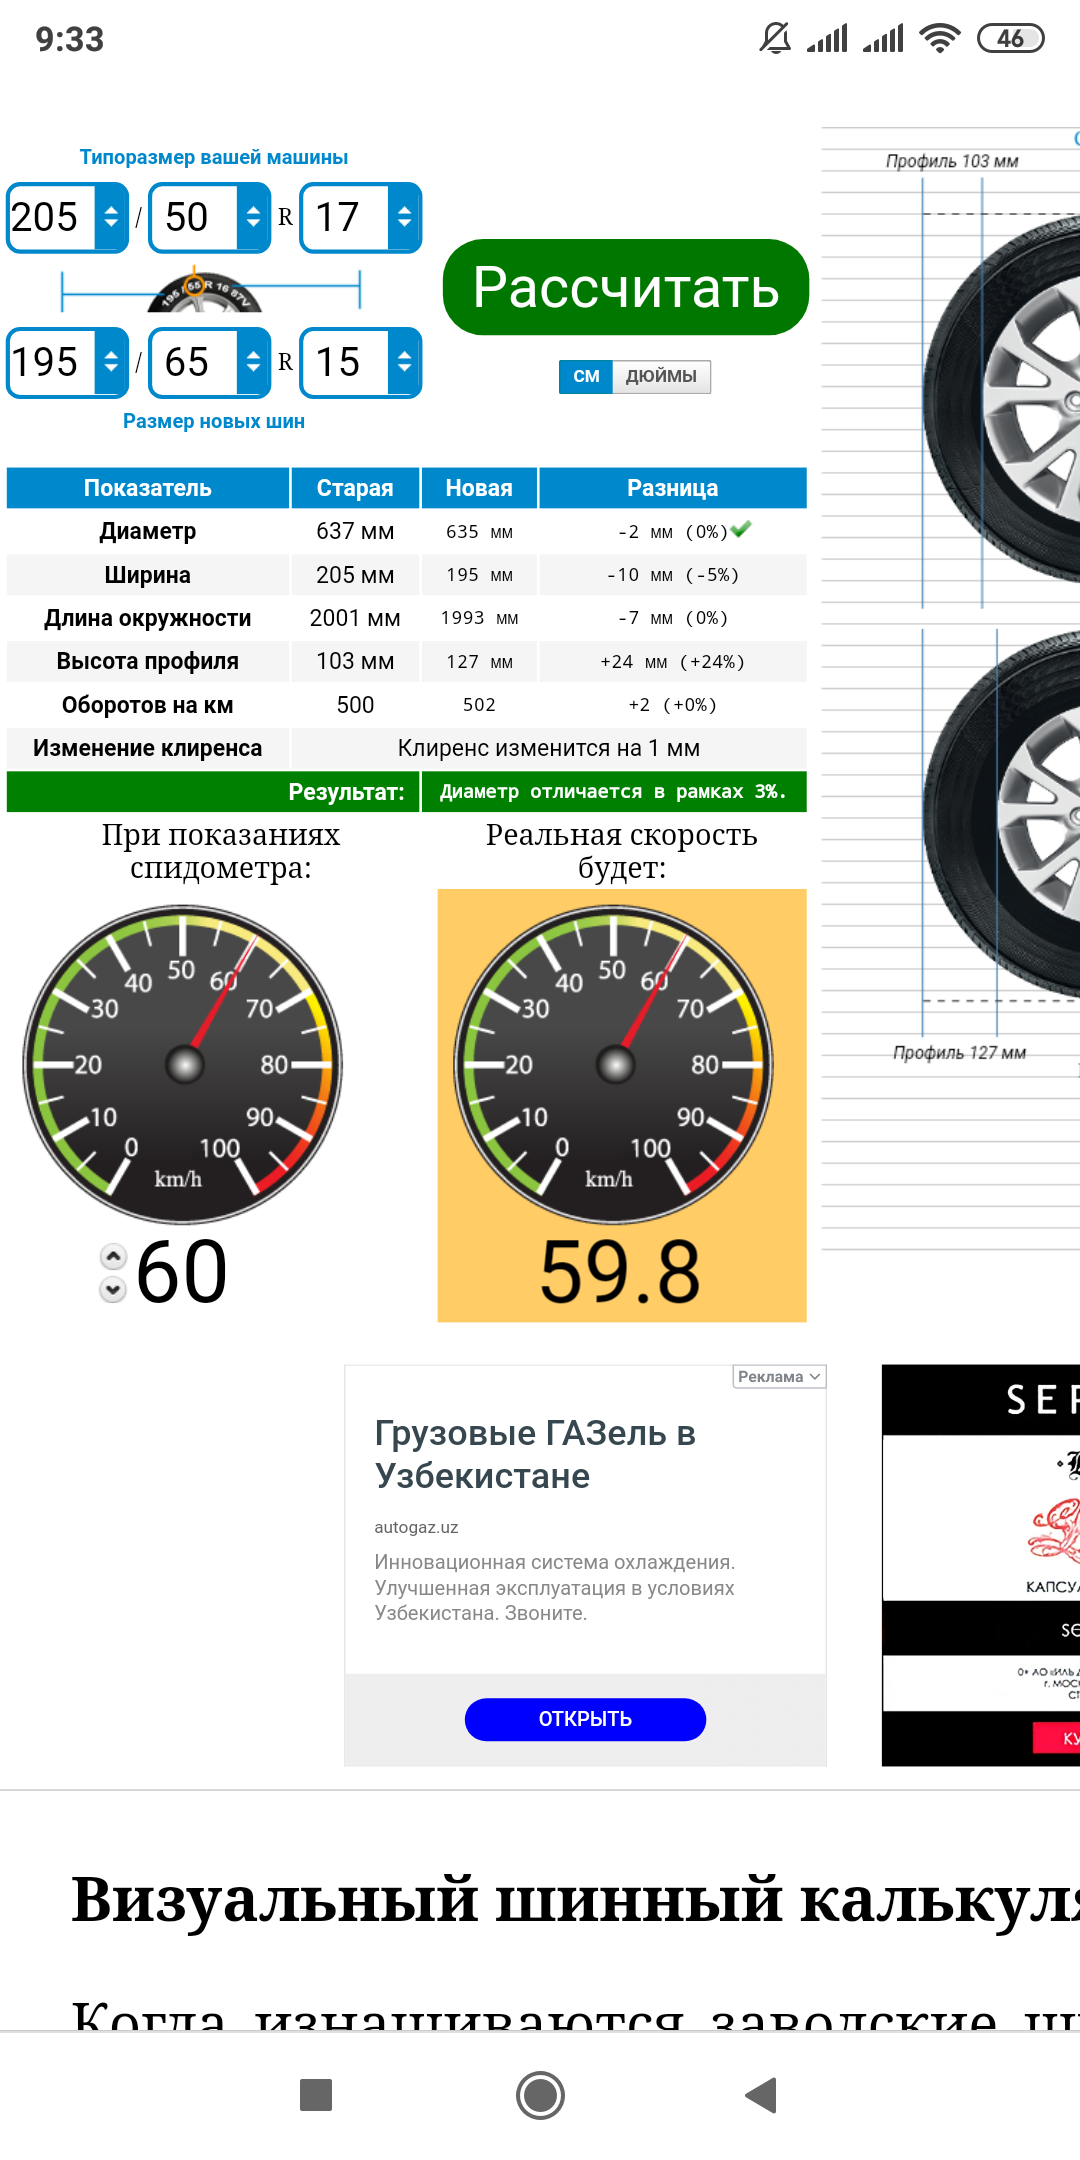Increase speedometer value with up arrow
Viewport: 1080px width, 2160px height.
pyautogui.click(x=114, y=1255)
